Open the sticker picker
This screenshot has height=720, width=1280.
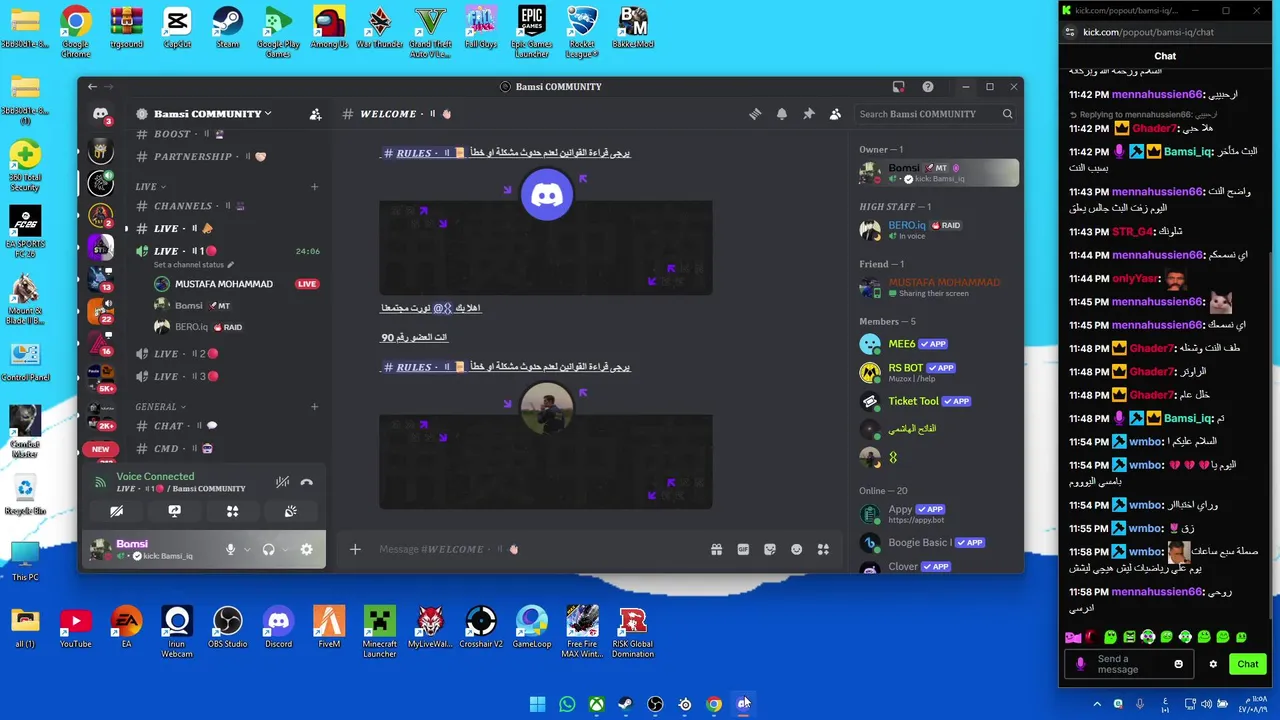pyautogui.click(x=770, y=549)
